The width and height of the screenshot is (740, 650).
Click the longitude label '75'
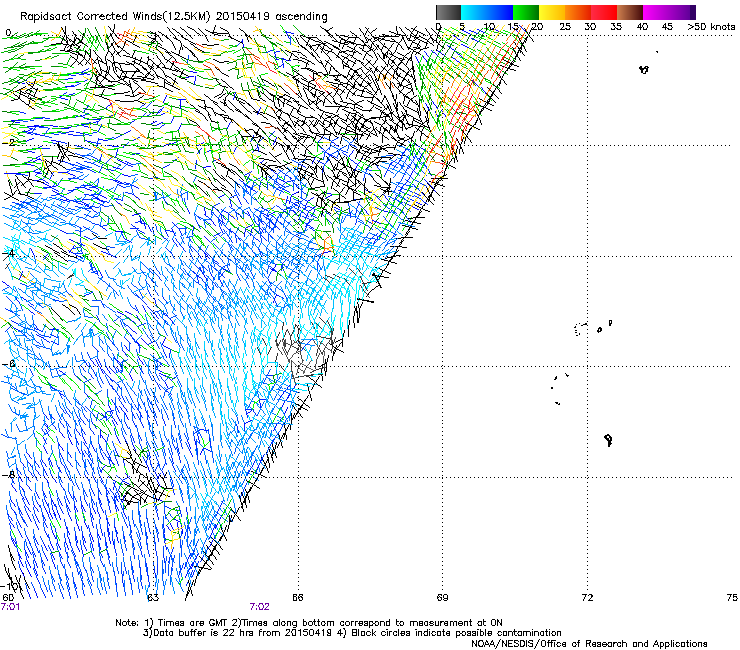click(x=732, y=598)
